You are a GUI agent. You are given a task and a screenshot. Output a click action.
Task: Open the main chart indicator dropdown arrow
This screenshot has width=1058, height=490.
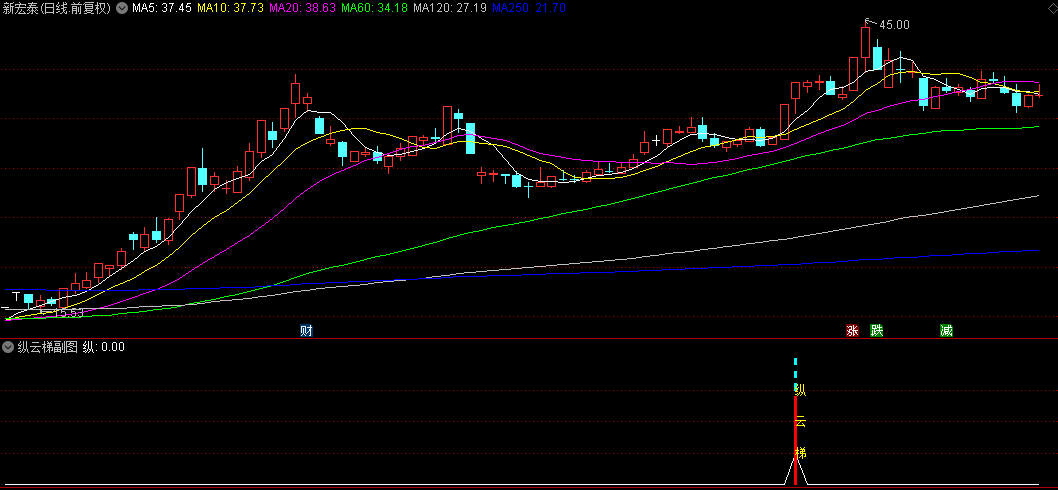(x=121, y=8)
